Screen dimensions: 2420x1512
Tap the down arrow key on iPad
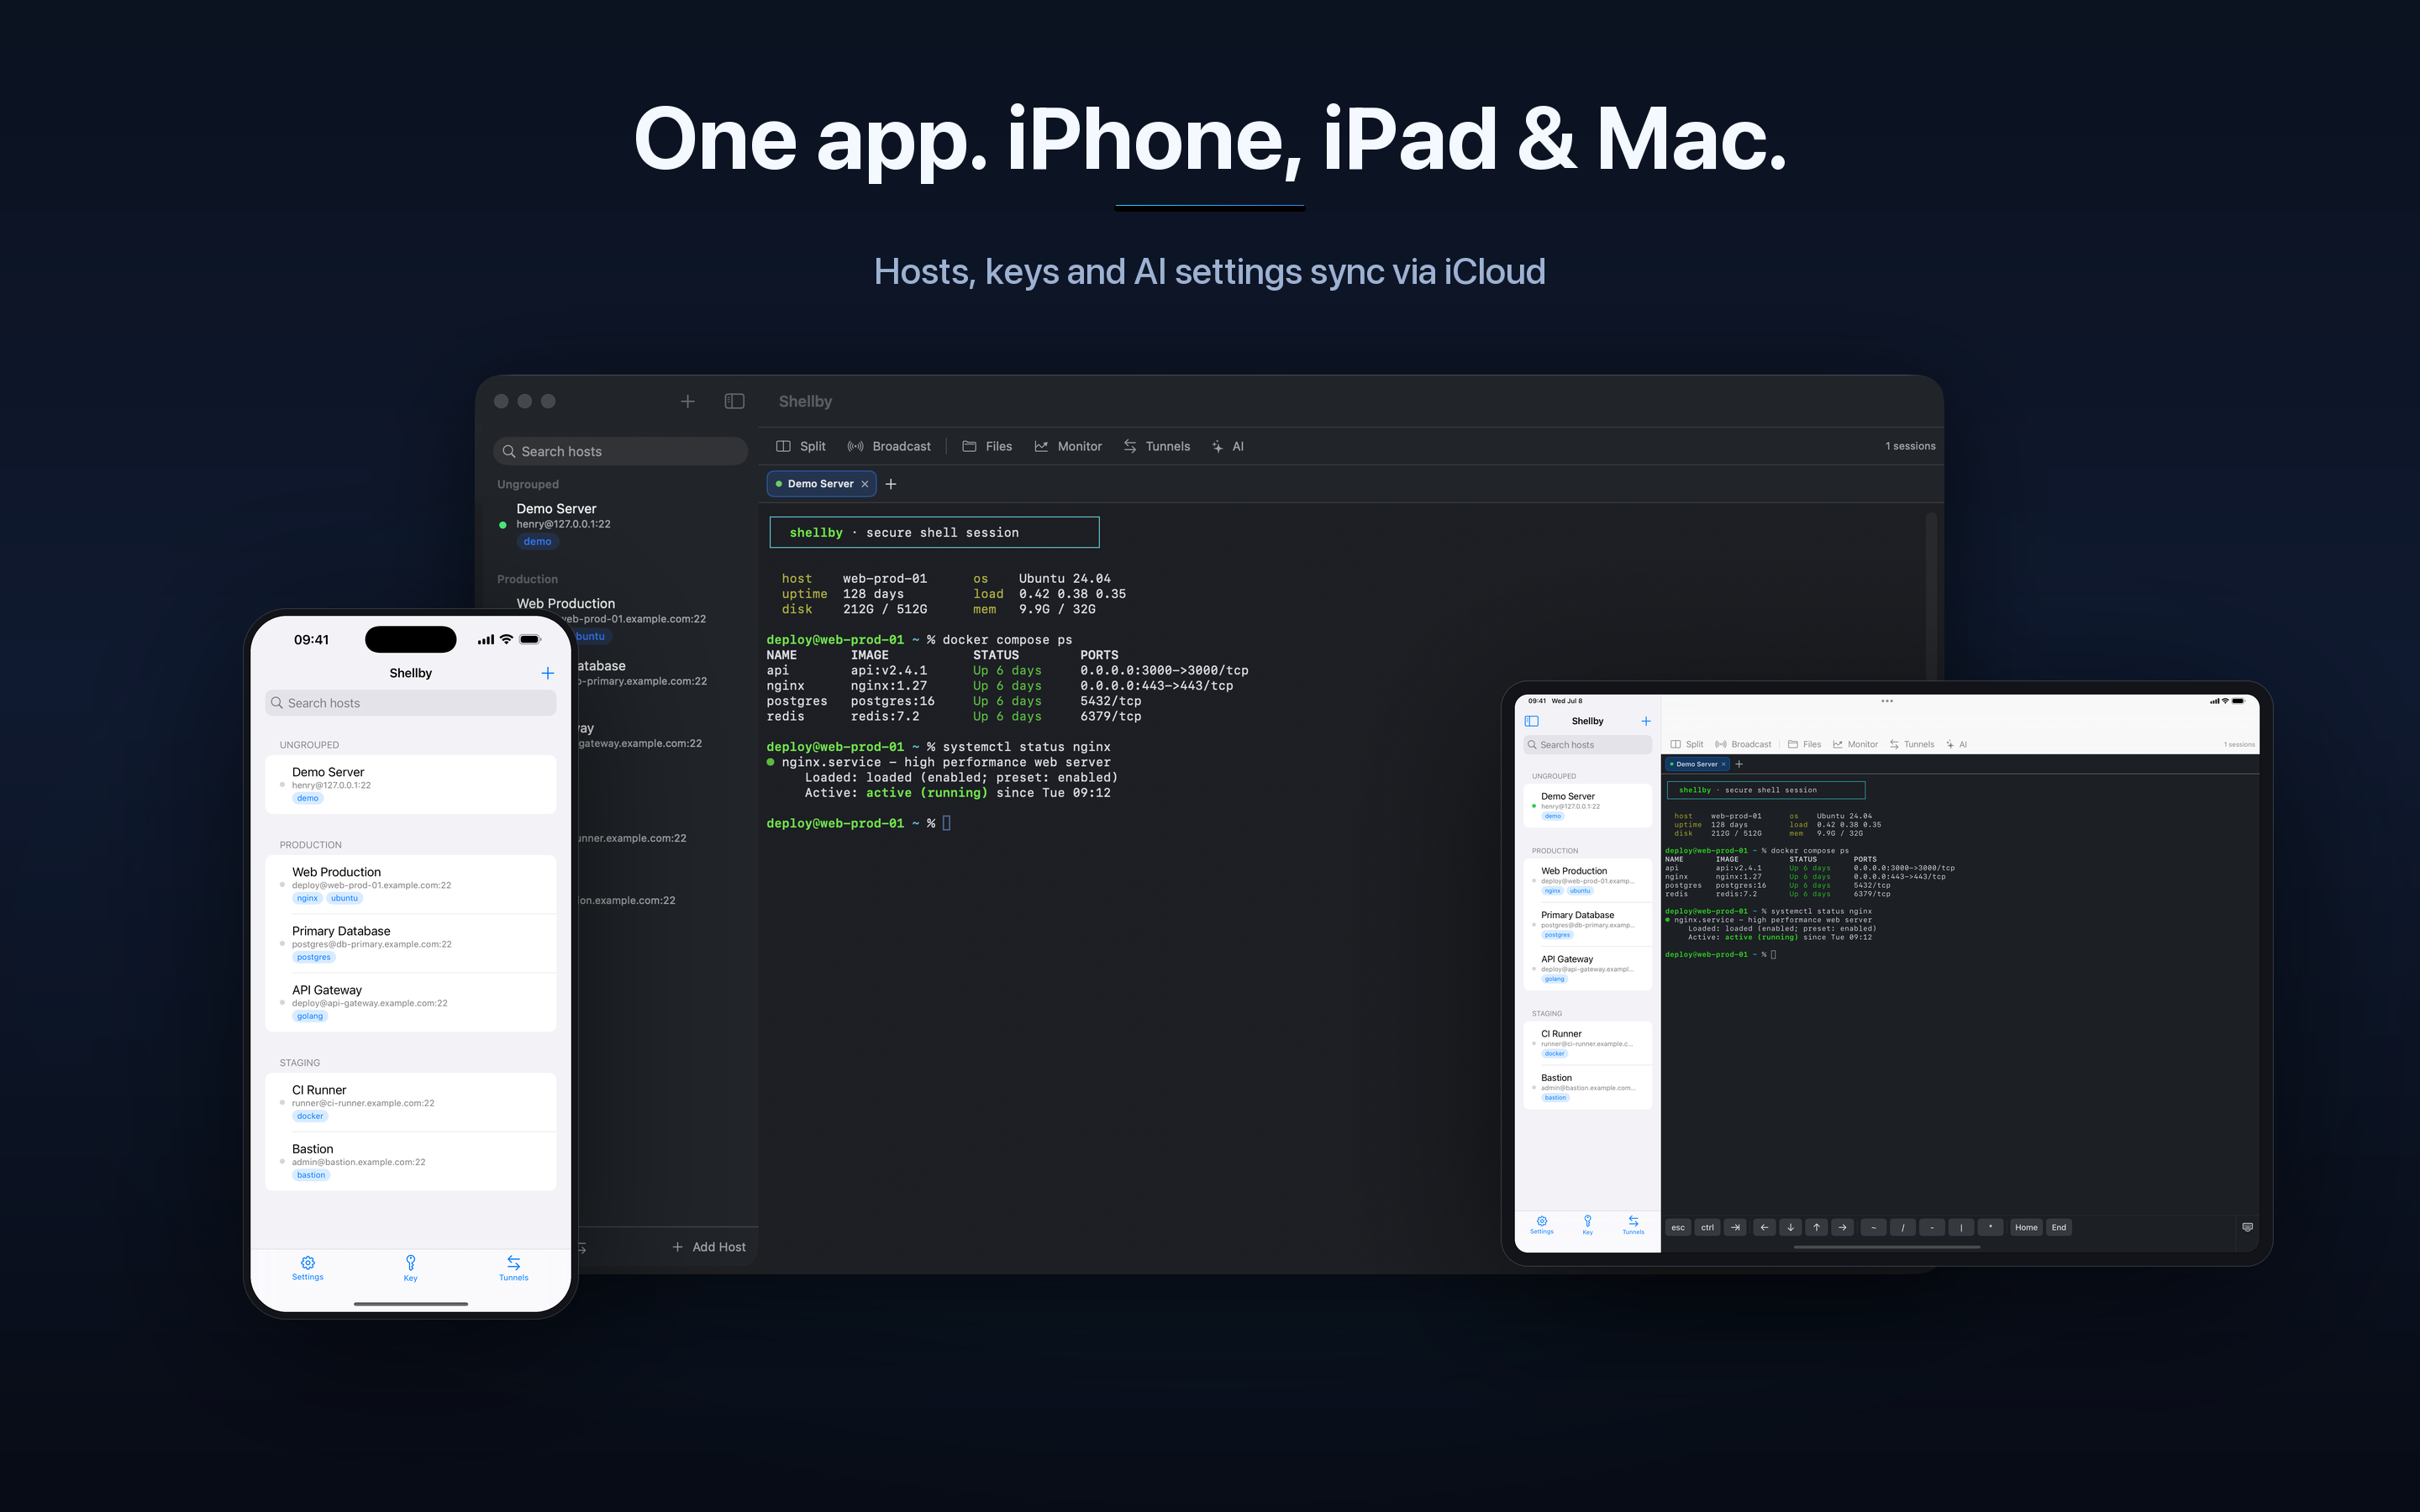pyautogui.click(x=1791, y=1227)
